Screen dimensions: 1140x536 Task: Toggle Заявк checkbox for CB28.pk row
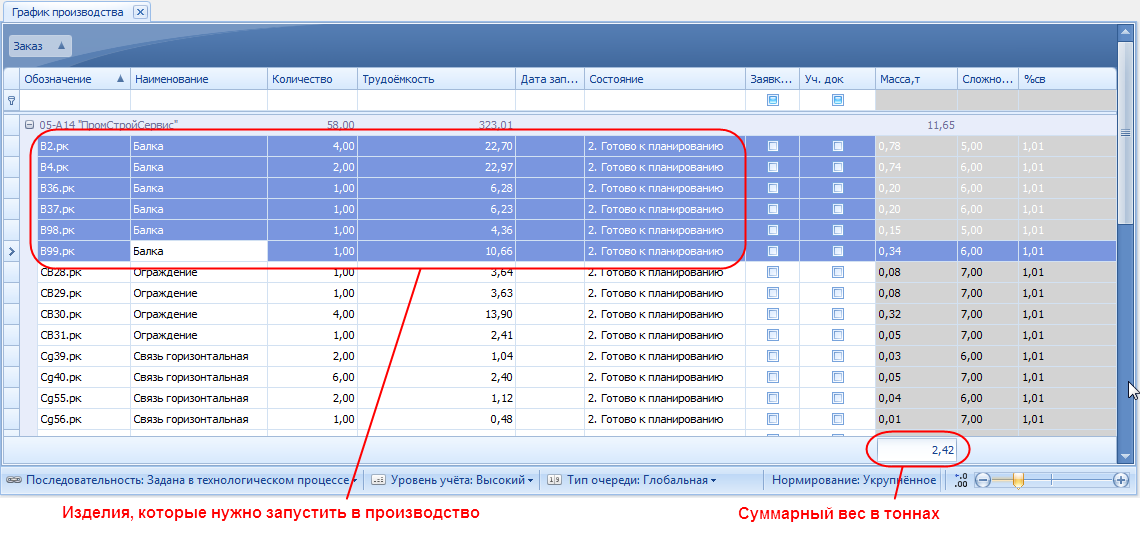[772, 272]
